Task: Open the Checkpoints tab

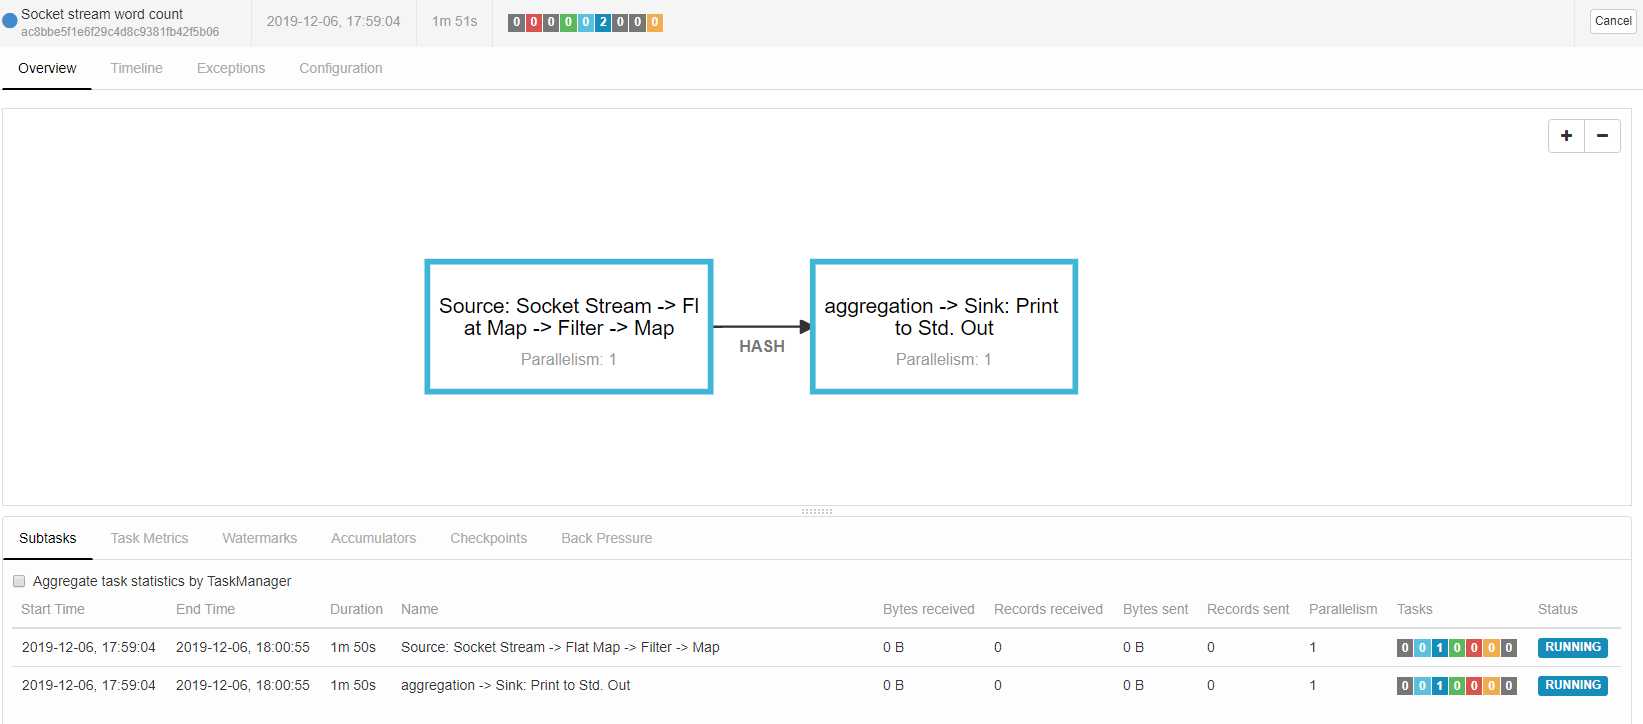Action: pyautogui.click(x=488, y=538)
